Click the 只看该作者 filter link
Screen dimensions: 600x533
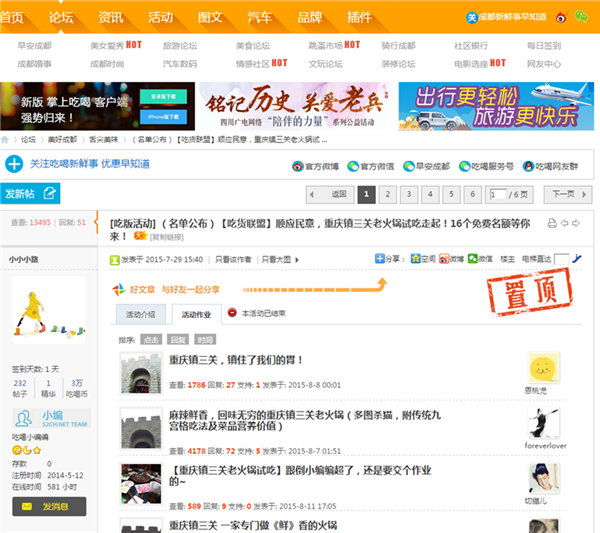(233, 260)
